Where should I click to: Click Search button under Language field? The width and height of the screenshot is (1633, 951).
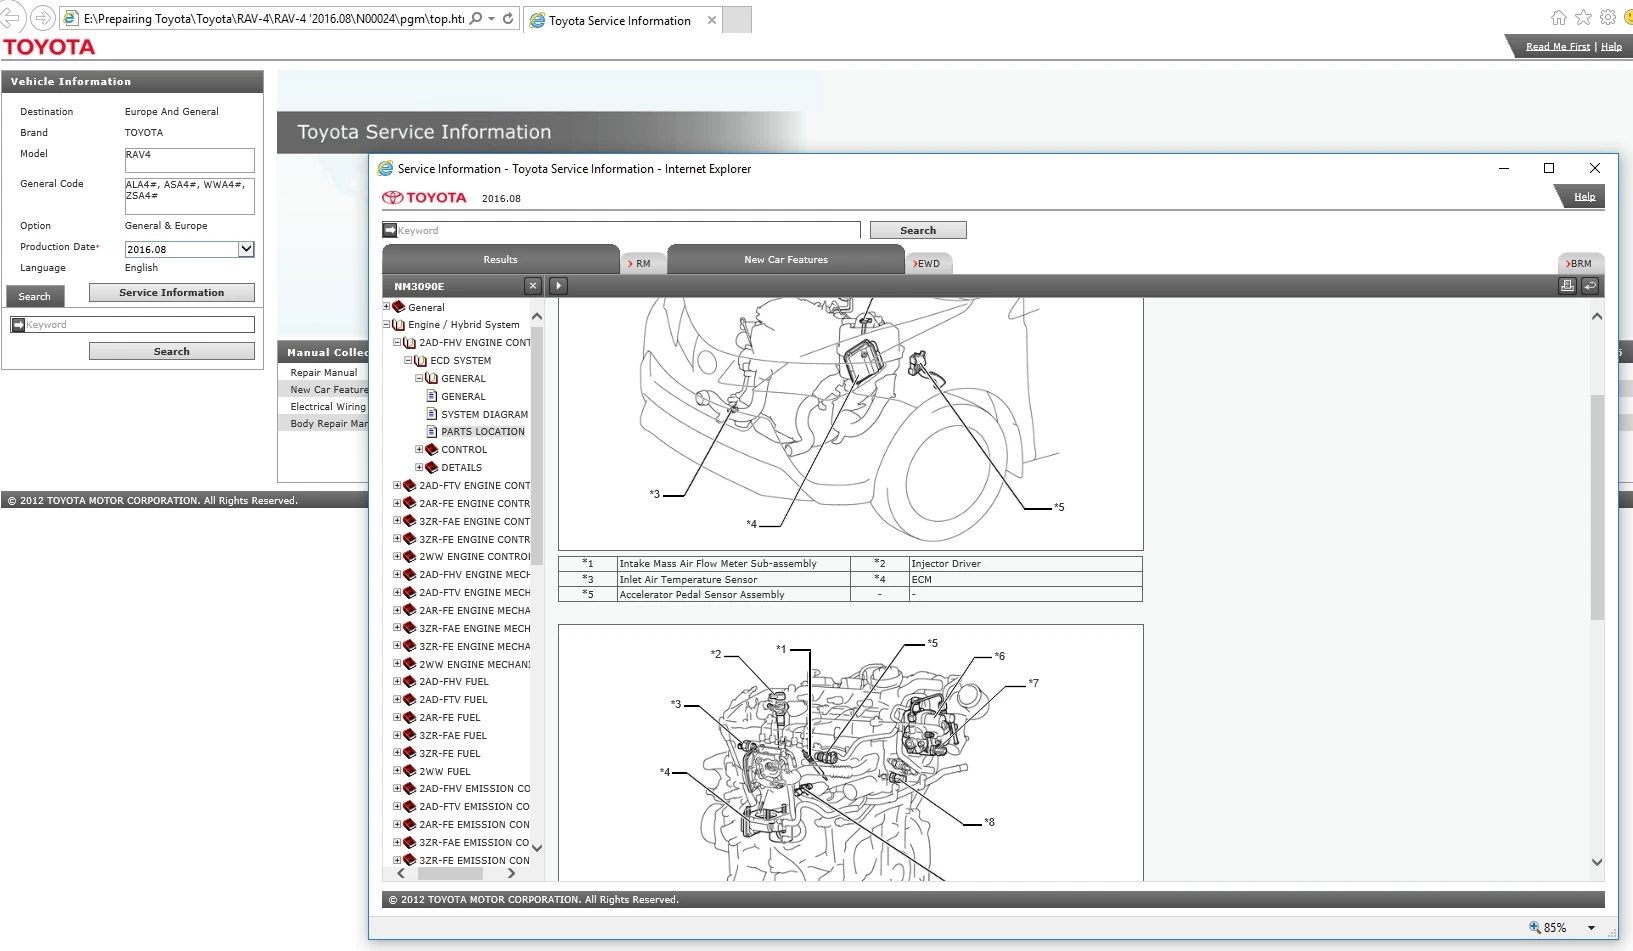pos(35,296)
